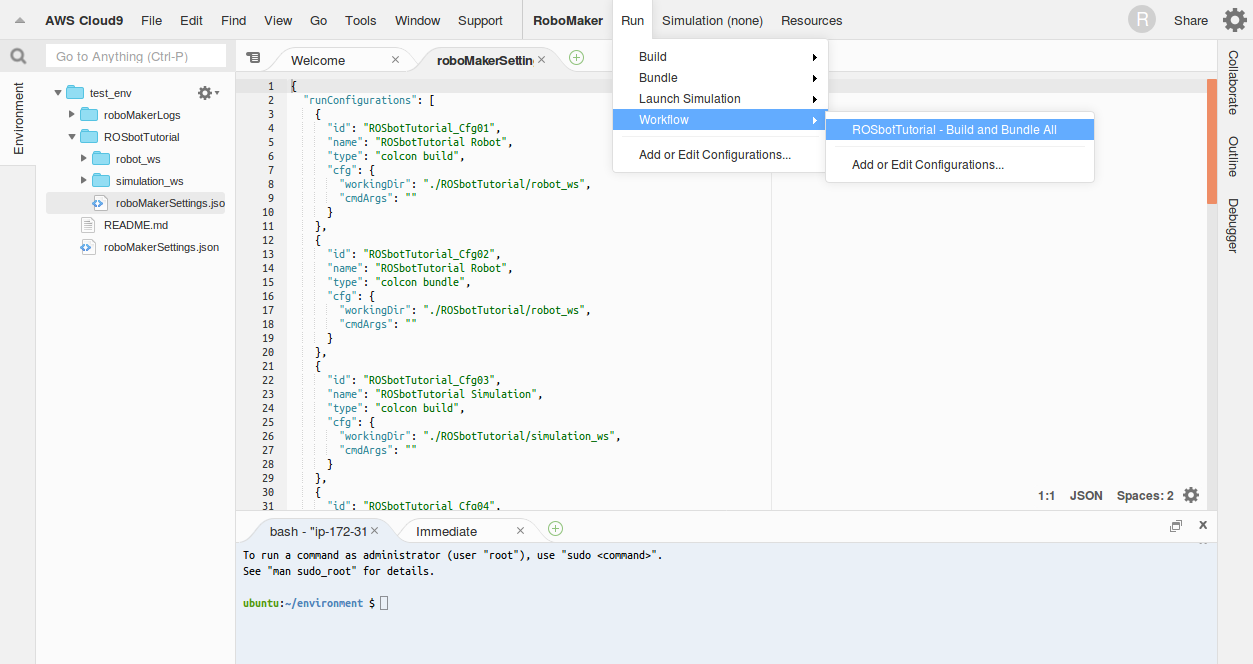Open the AWS Cloud9 menu
Screen dimensions: 1253x664
(x=84, y=20)
